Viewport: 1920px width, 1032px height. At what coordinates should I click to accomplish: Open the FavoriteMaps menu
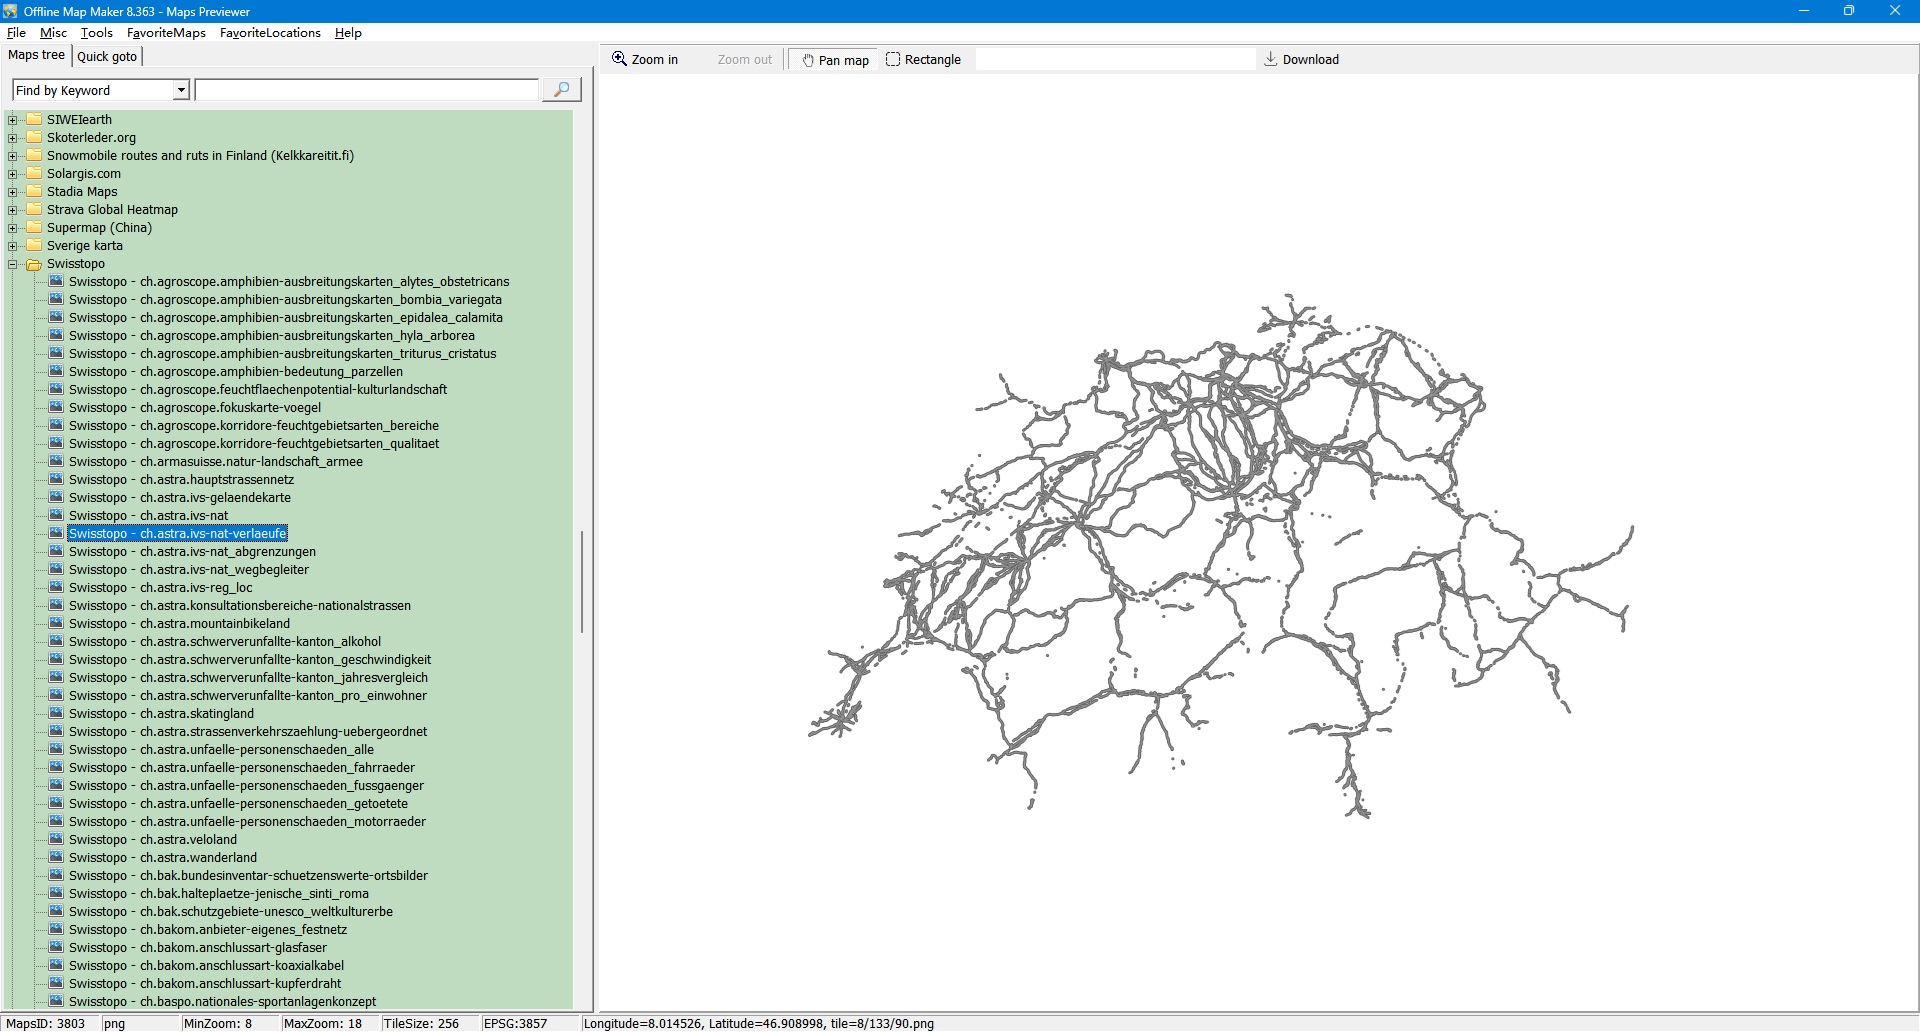pyautogui.click(x=166, y=33)
